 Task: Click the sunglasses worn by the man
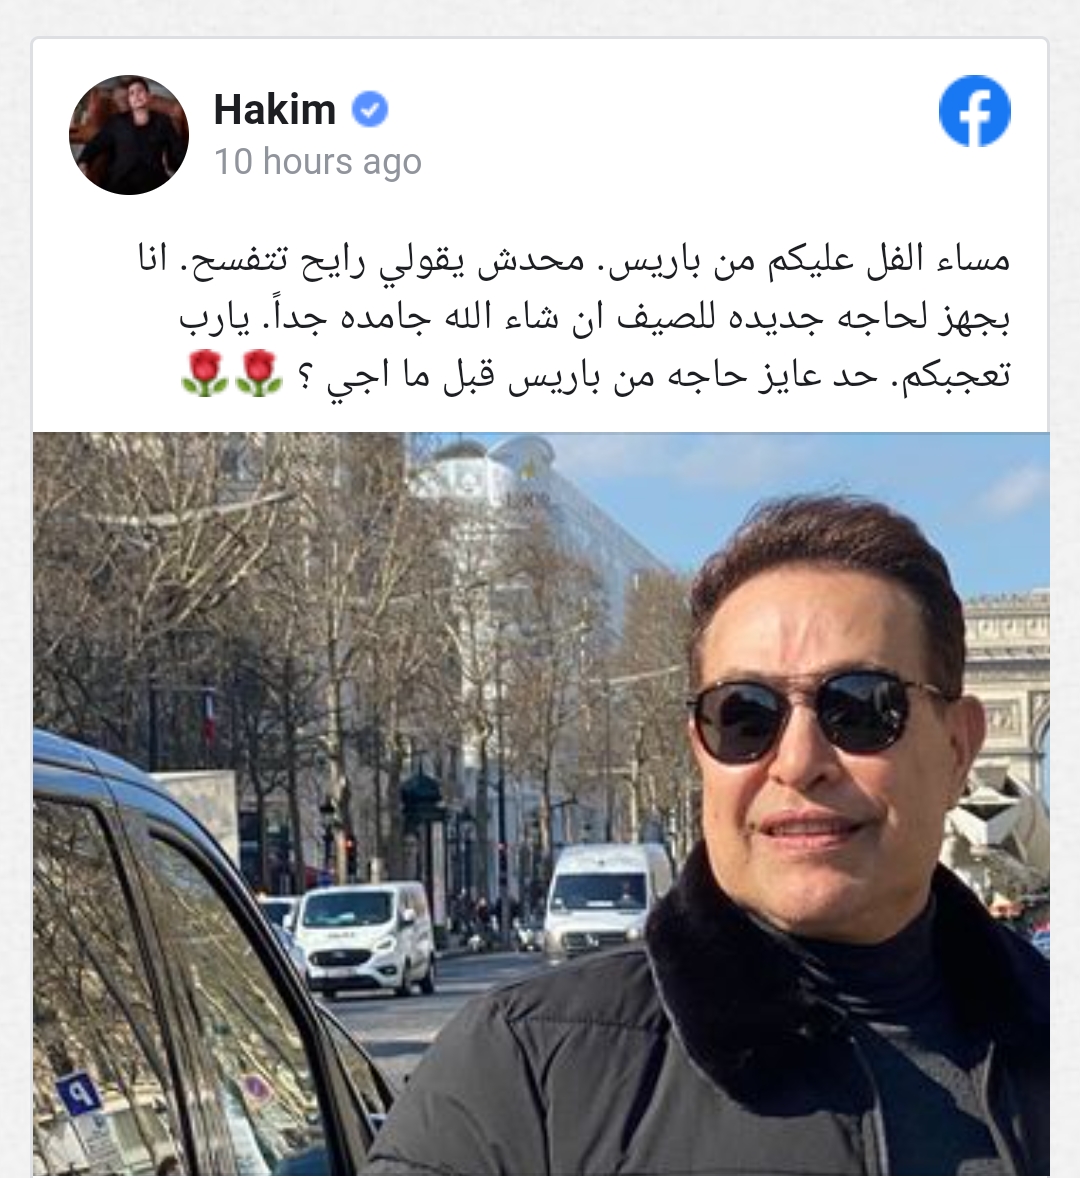pyautogui.click(x=815, y=715)
